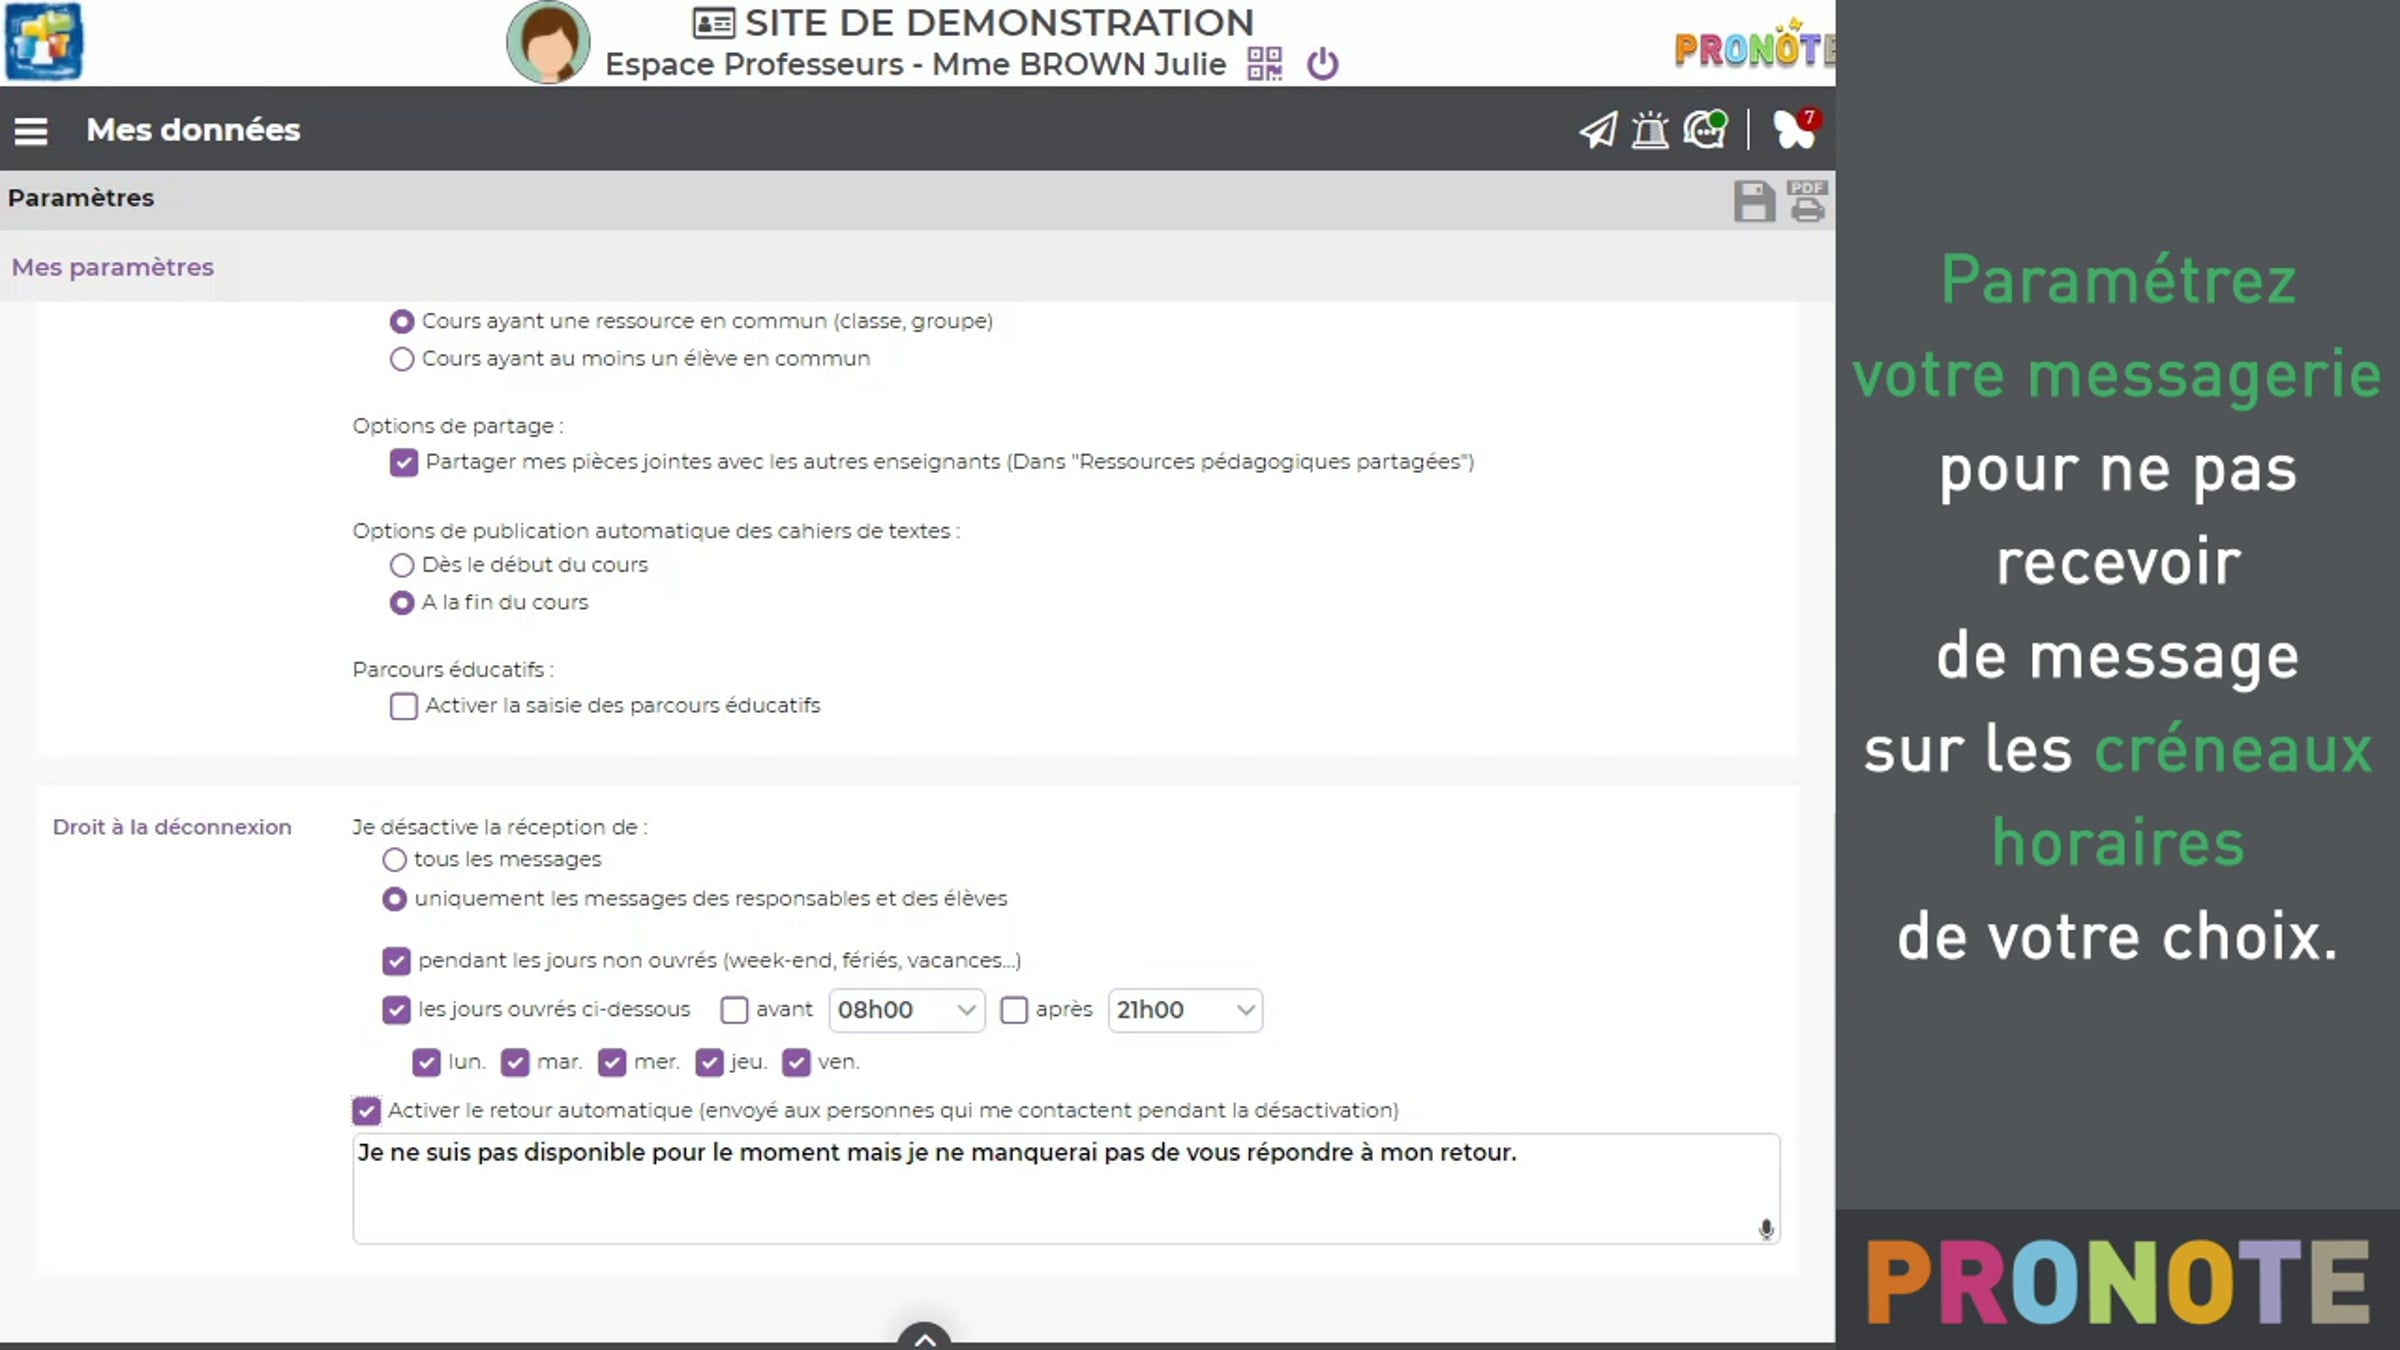Toggle 'les jours ouvrés ci-dessous' checkbox
The height and width of the screenshot is (1350, 2400).
396,1010
